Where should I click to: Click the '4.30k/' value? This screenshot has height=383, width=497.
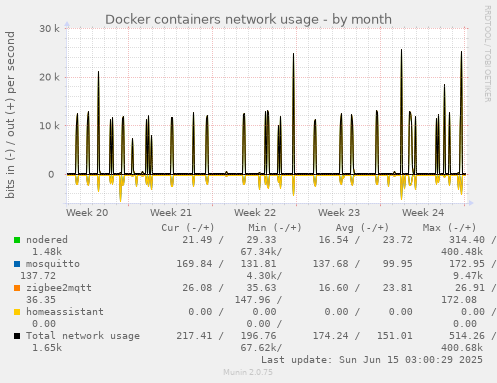tap(264, 276)
